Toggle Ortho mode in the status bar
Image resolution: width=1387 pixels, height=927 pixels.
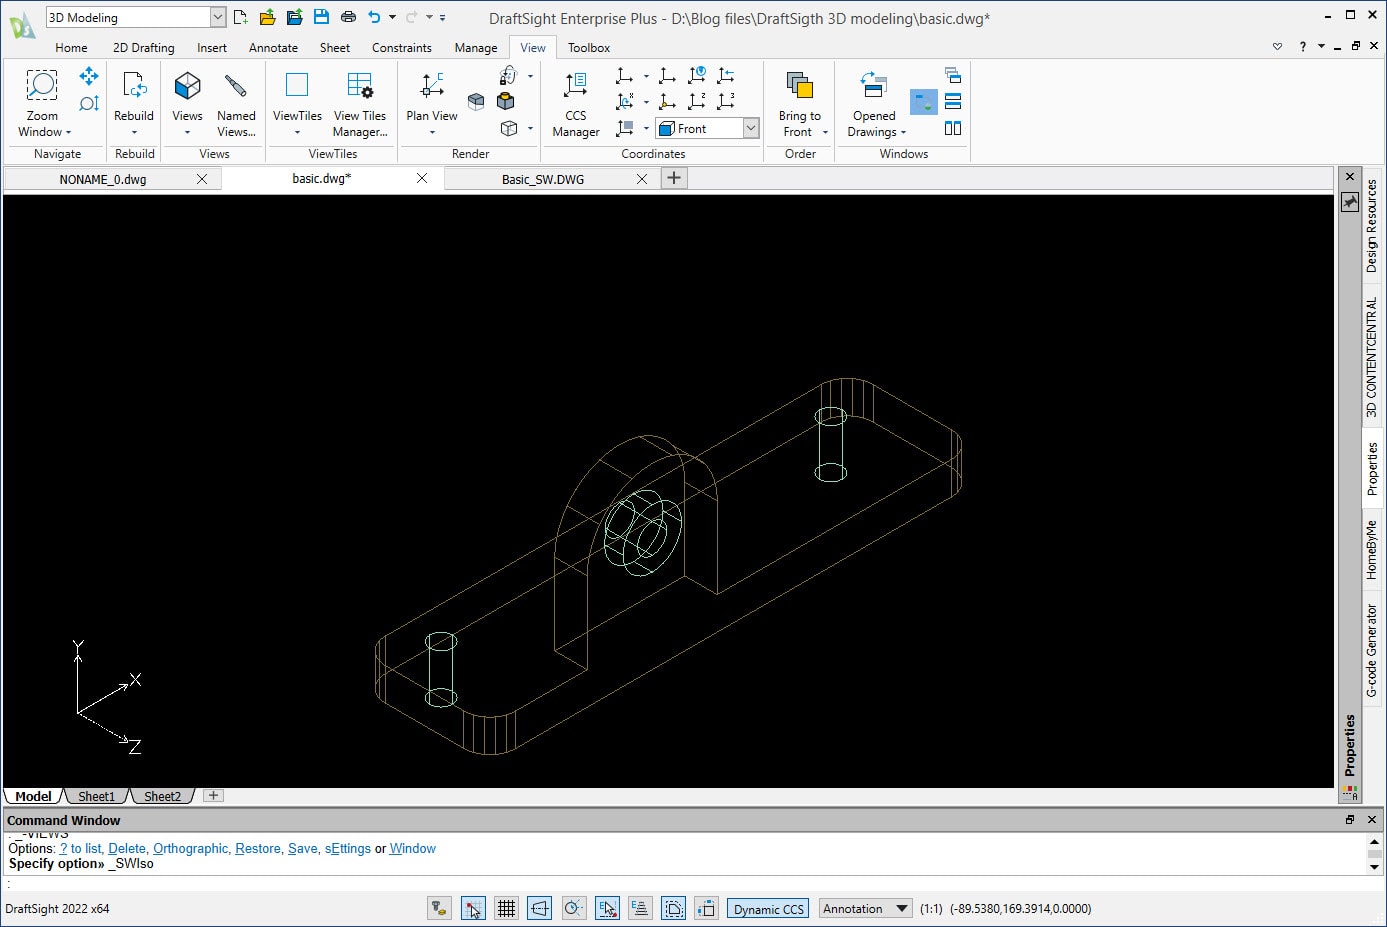(540, 908)
